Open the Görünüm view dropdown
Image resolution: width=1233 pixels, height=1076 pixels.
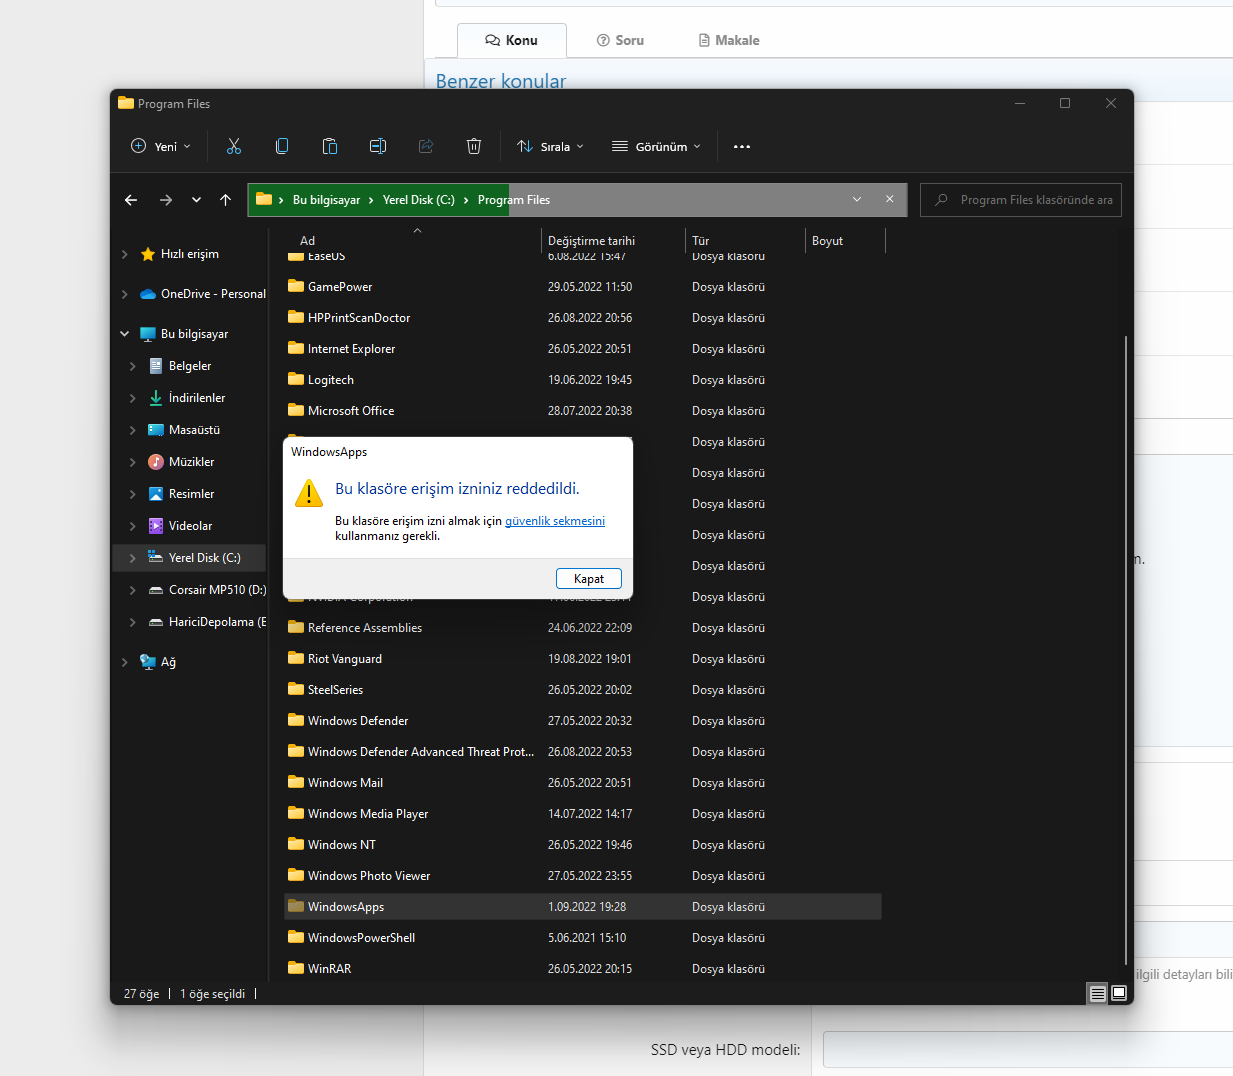[x=656, y=146]
